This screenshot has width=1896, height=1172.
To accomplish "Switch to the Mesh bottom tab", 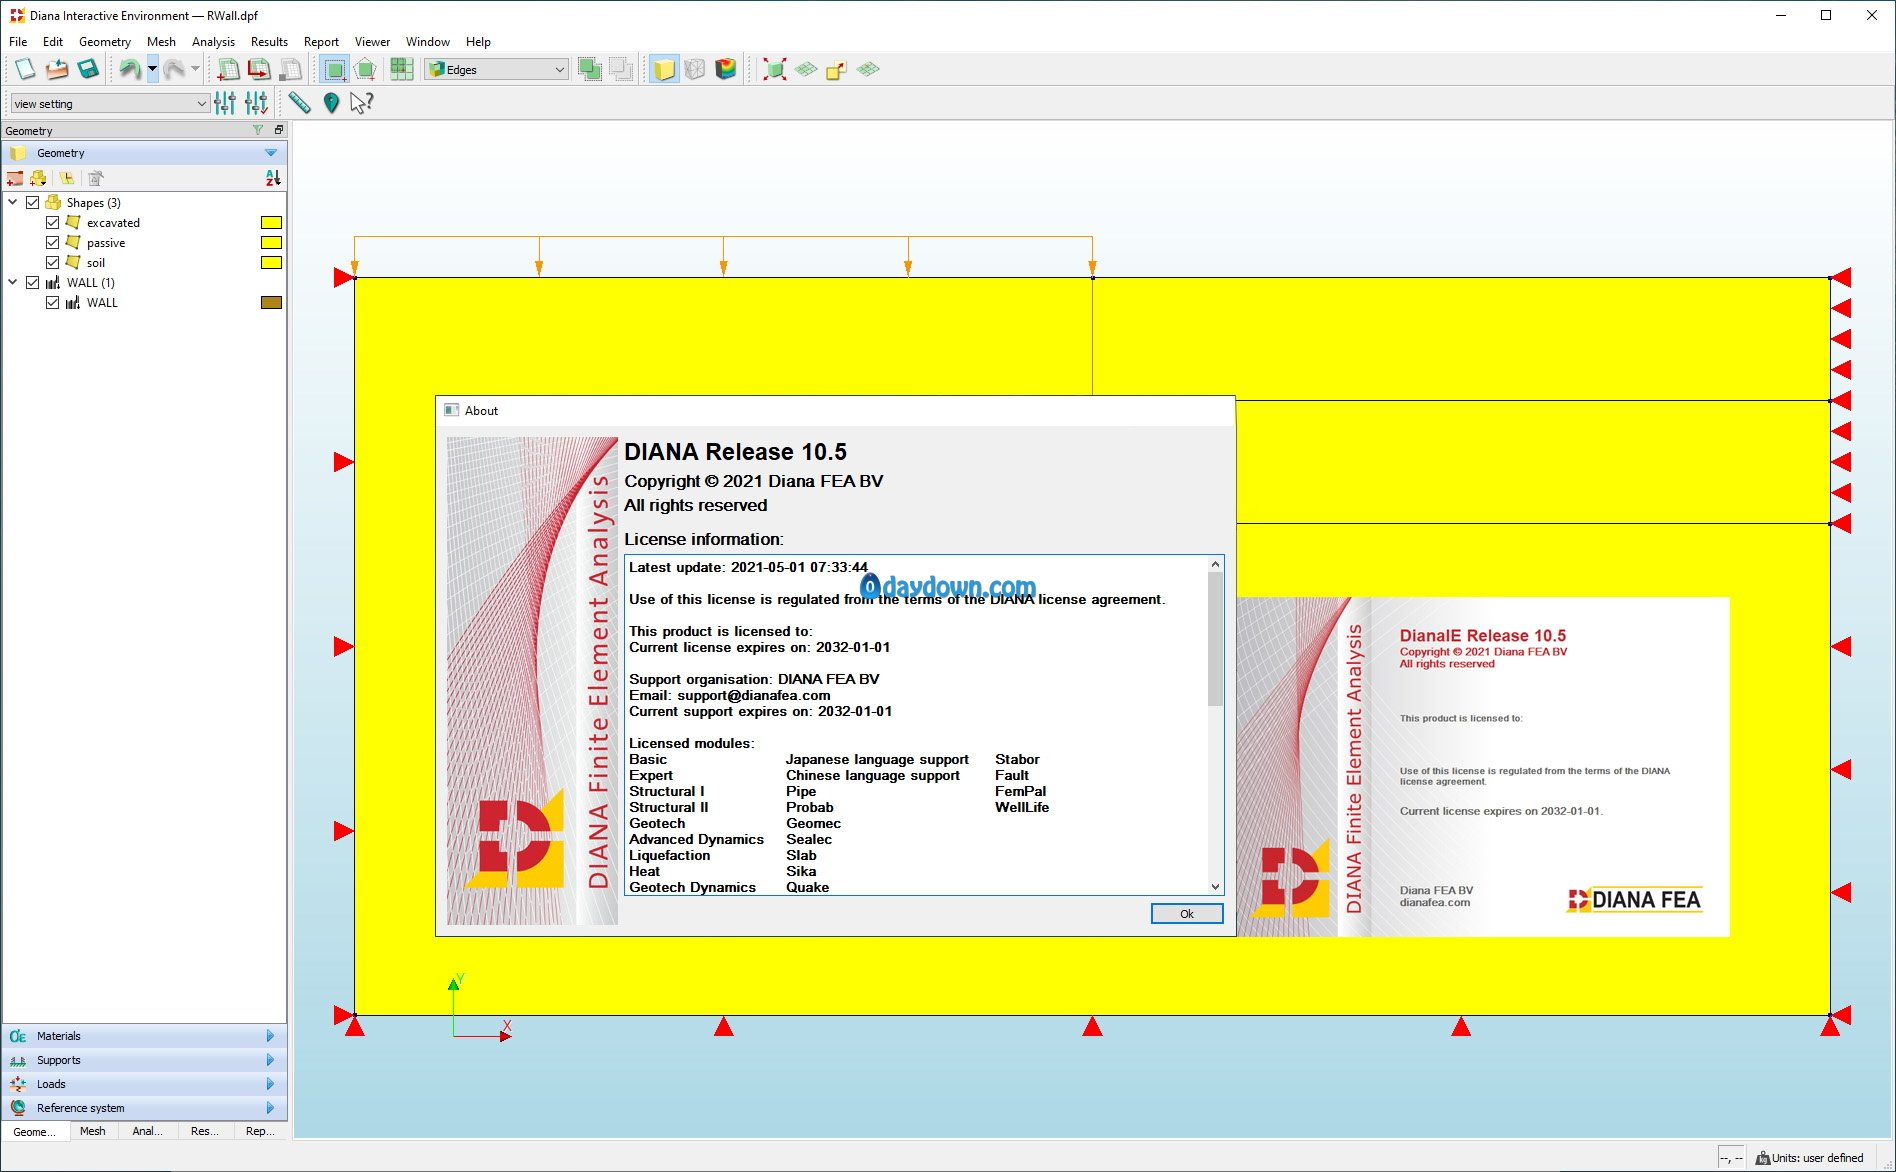I will click(x=93, y=1131).
